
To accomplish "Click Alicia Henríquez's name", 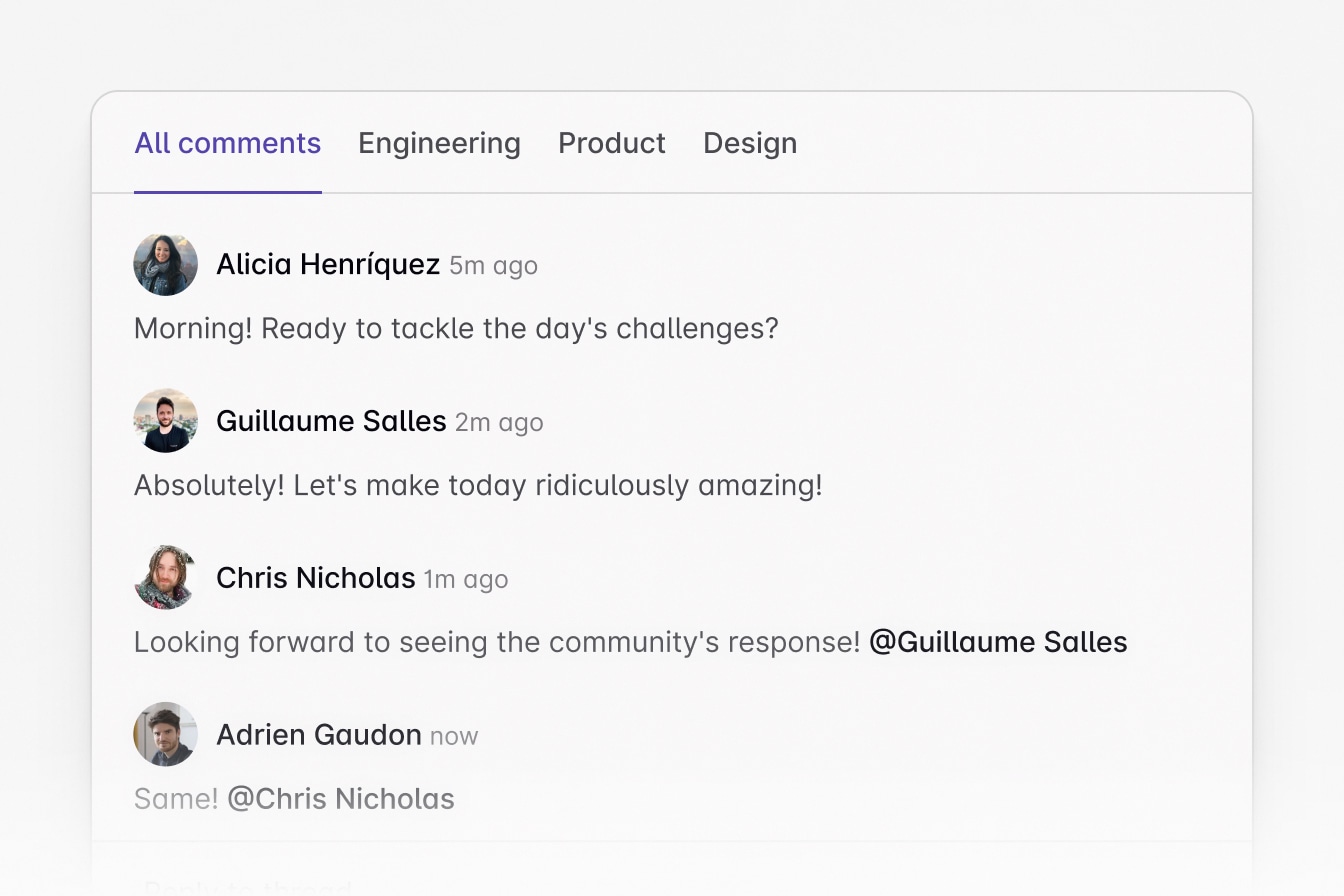I will pyautogui.click(x=328, y=264).
